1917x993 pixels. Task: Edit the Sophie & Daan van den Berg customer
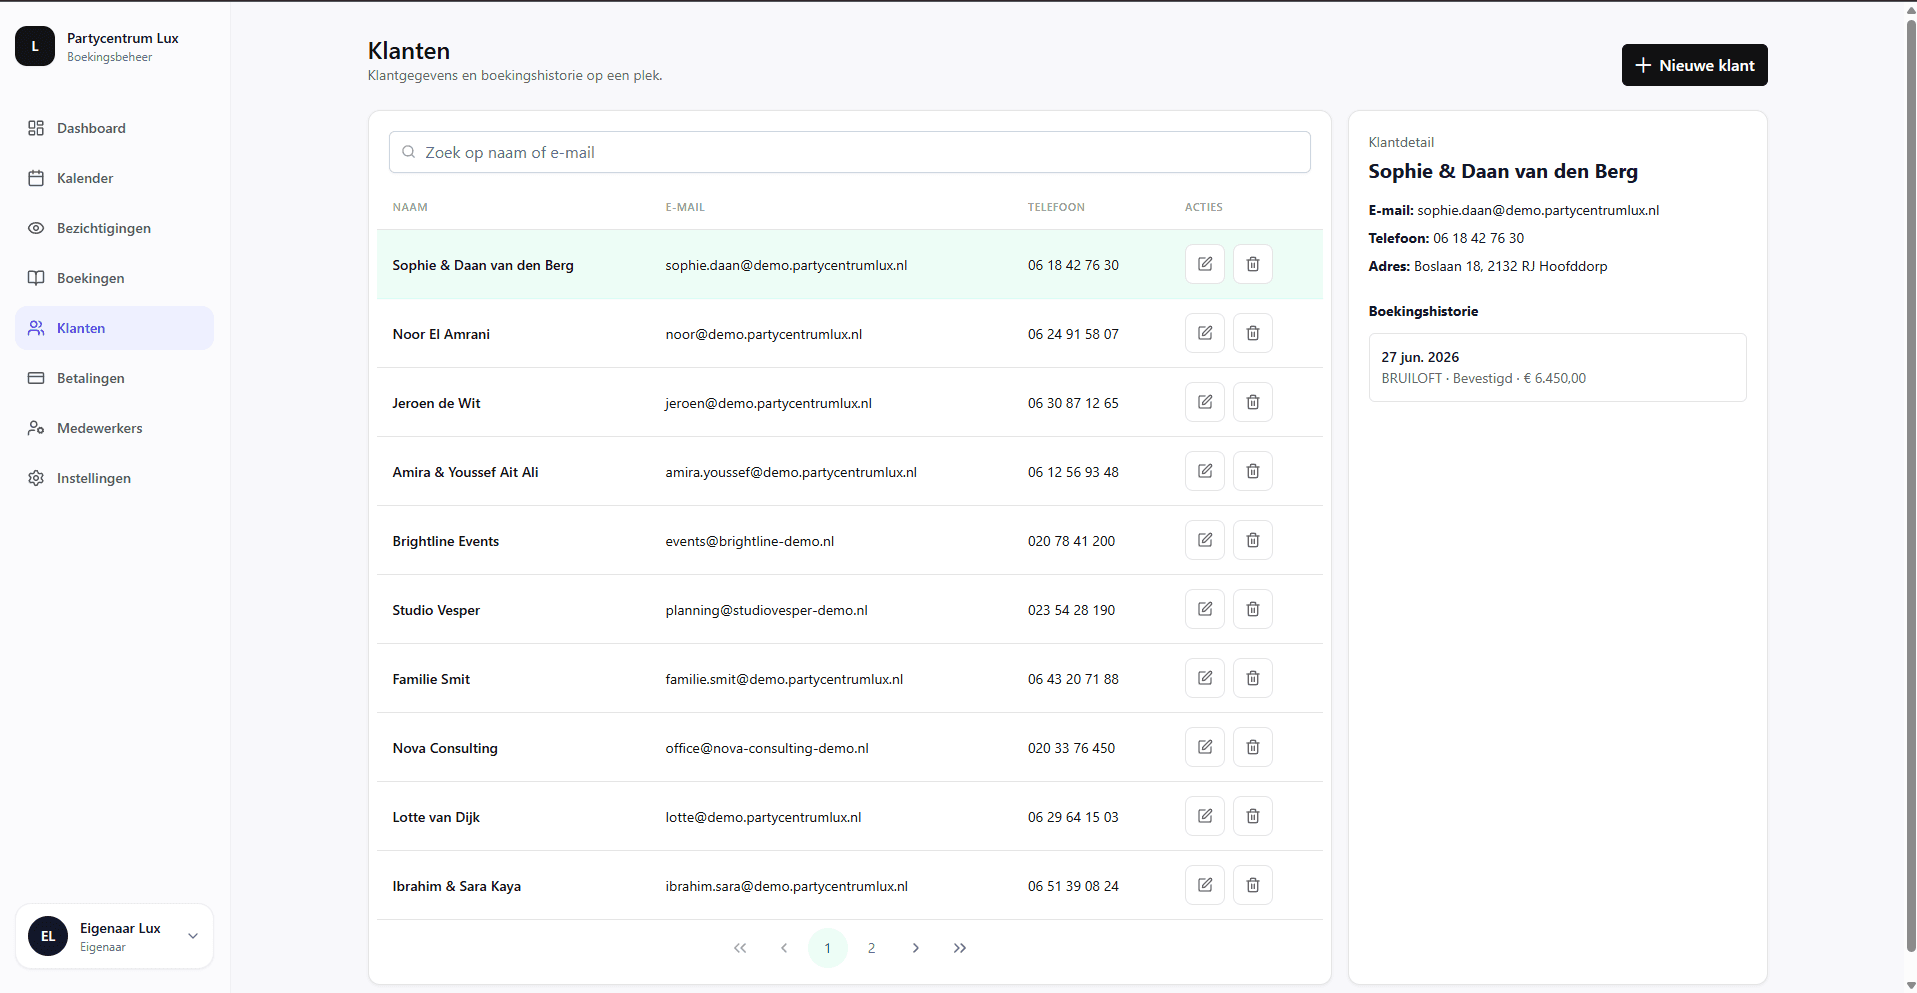click(x=1204, y=264)
